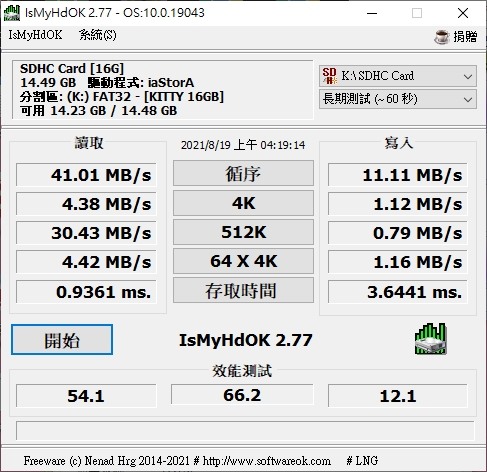Viewport: 487px width, 472px height.
Task: Click the 讀取 read group label
Action: coord(89,143)
